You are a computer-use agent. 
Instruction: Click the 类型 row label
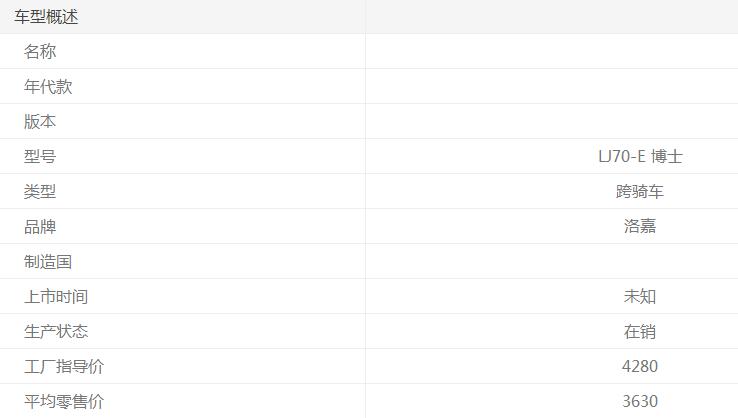[x=40, y=192]
